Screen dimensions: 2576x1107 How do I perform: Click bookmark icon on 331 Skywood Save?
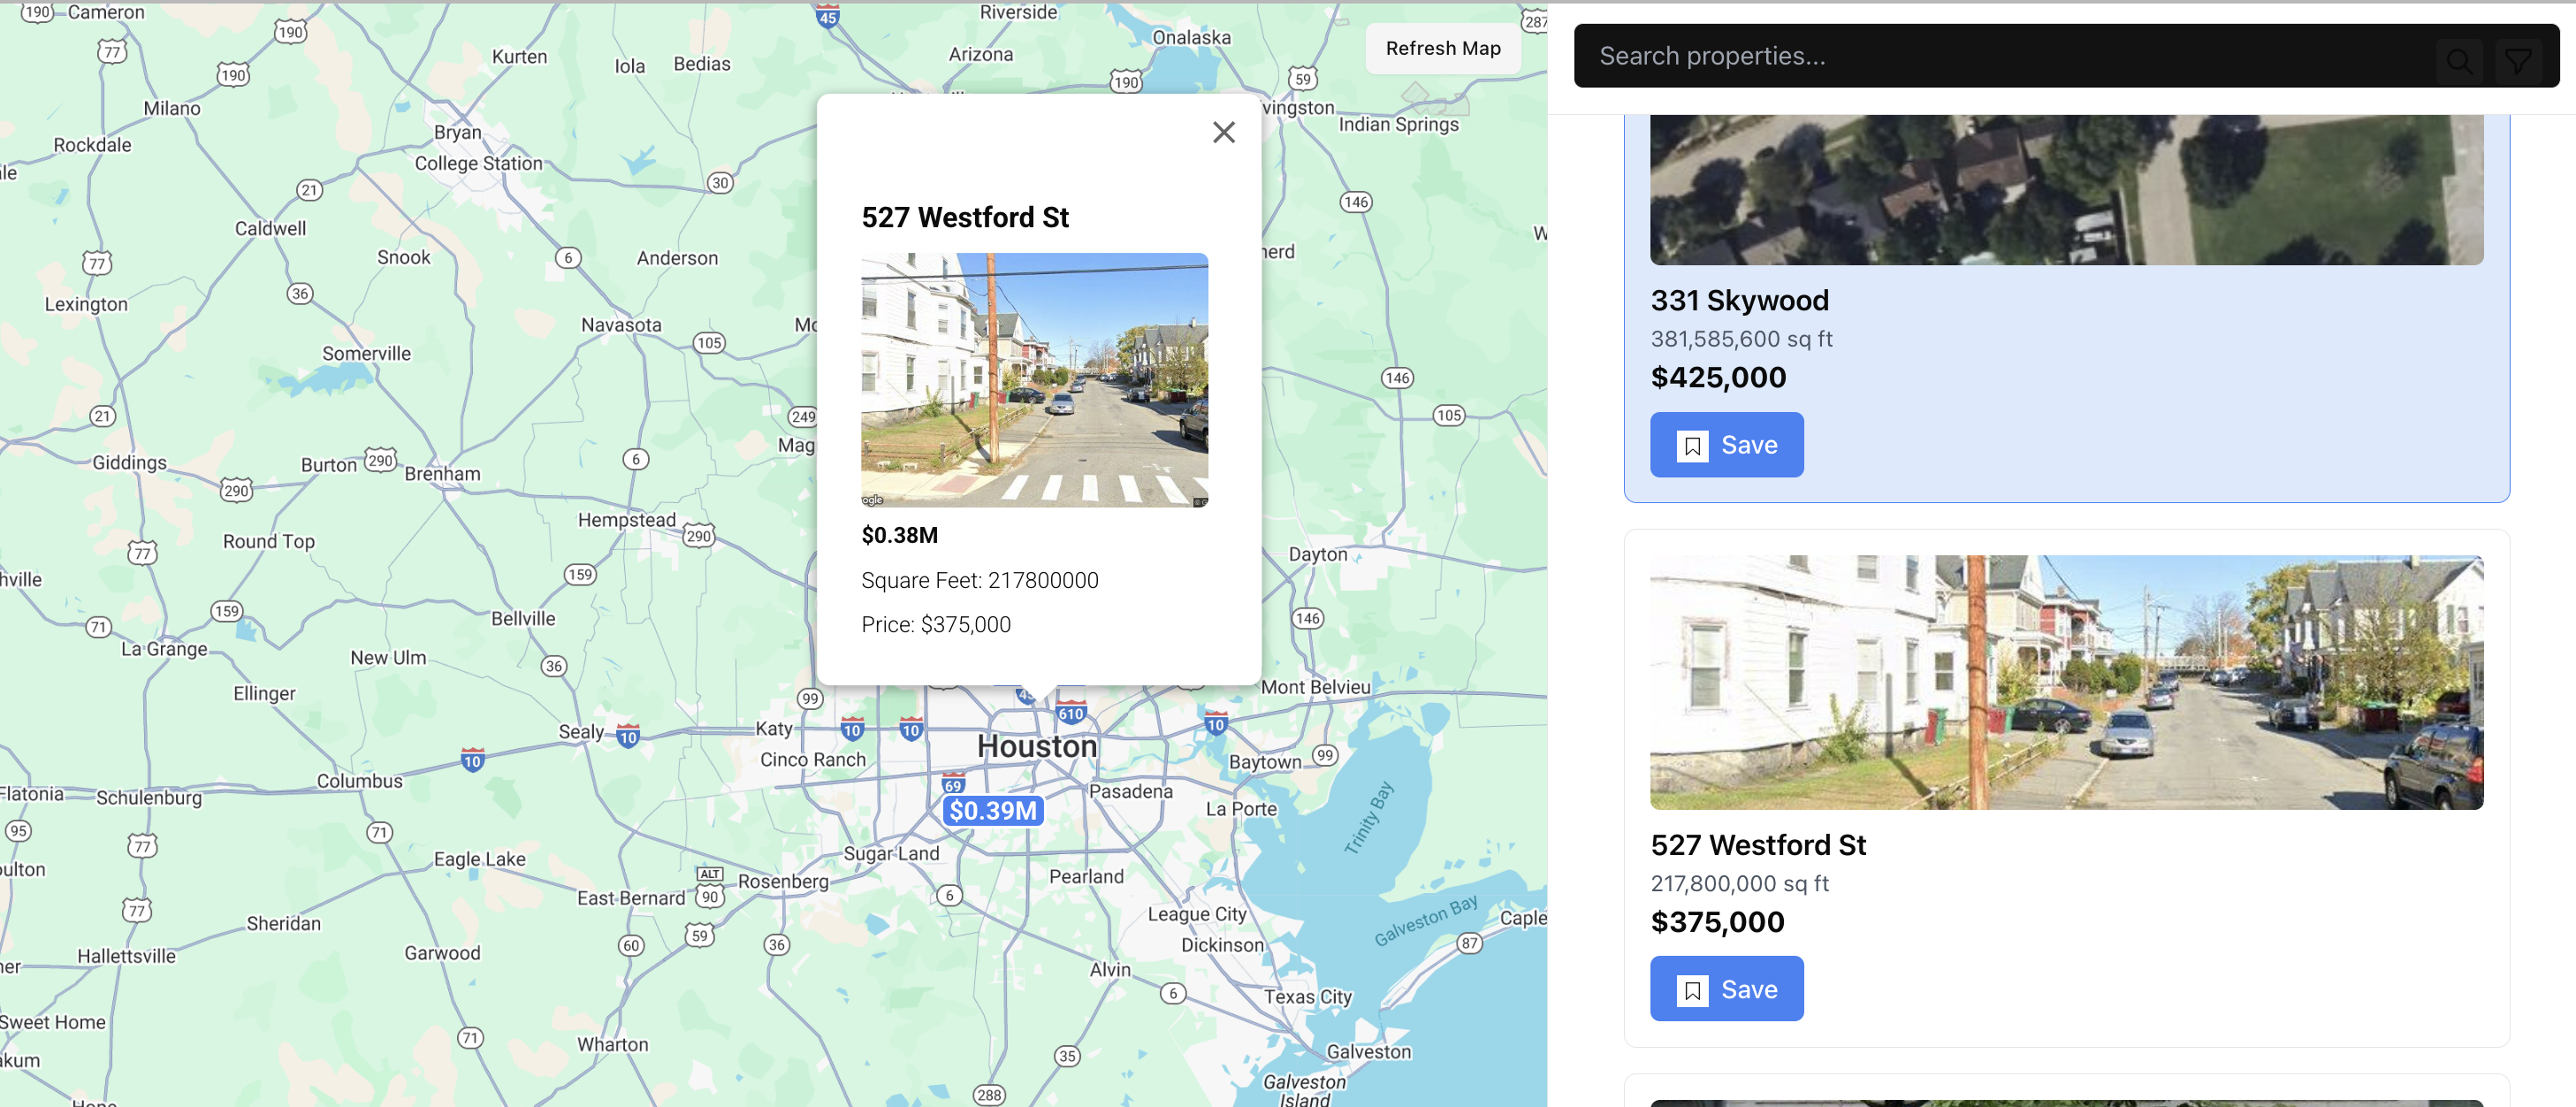pos(1692,446)
